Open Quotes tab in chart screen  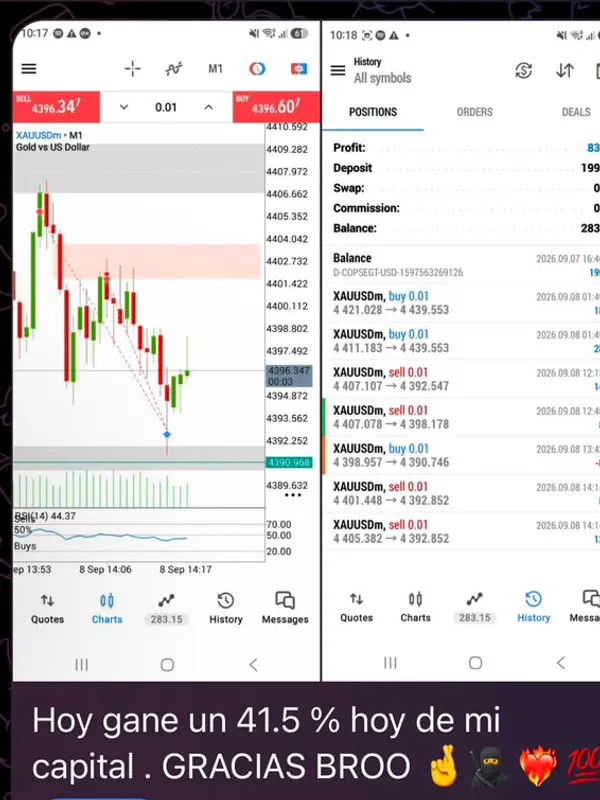47,609
